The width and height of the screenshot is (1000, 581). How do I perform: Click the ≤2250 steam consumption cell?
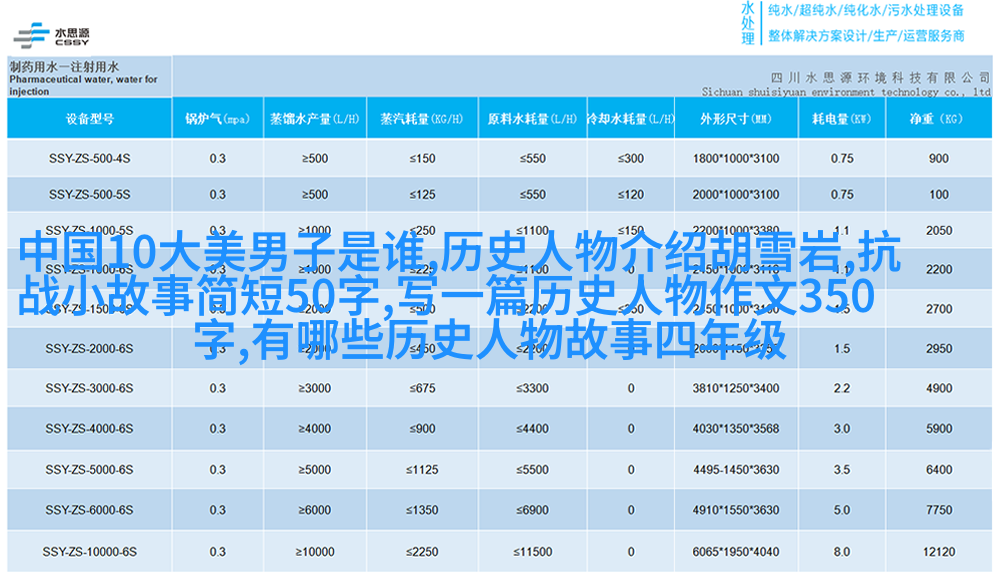click(x=422, y=552)
